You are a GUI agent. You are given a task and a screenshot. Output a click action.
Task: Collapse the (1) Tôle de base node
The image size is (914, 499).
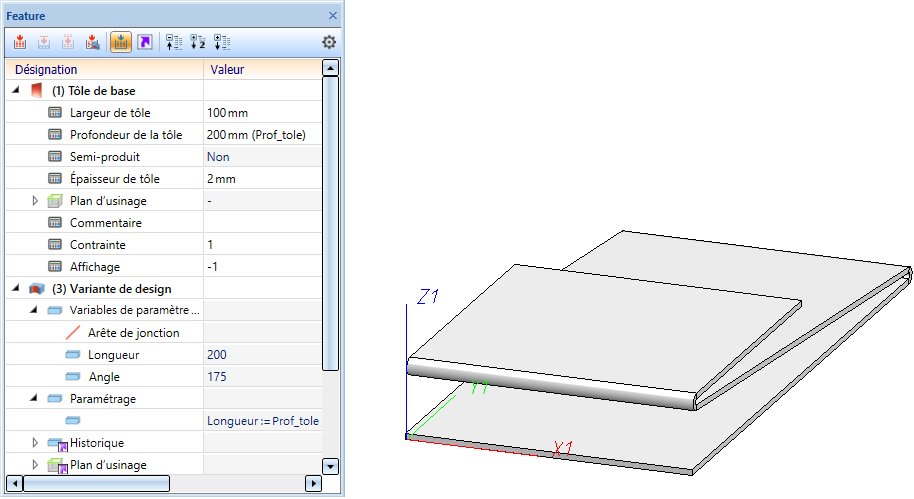coord(16,90)
